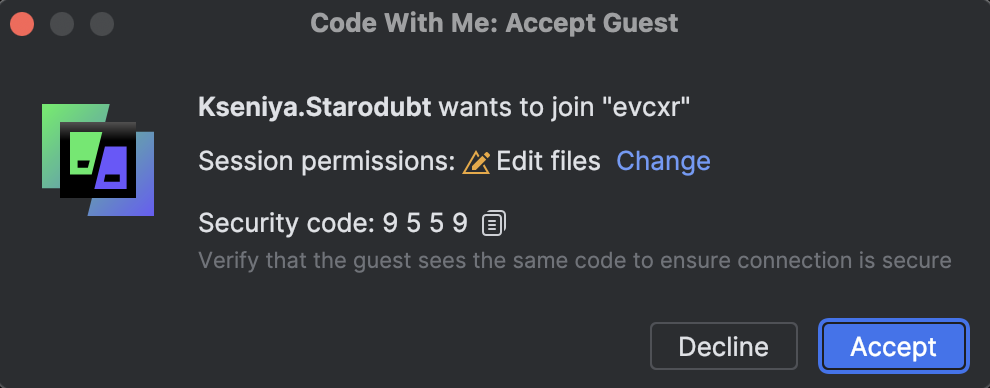990x388 pixels.
Task: Open the Change permissions link
Action: click(x=663, y=162)
